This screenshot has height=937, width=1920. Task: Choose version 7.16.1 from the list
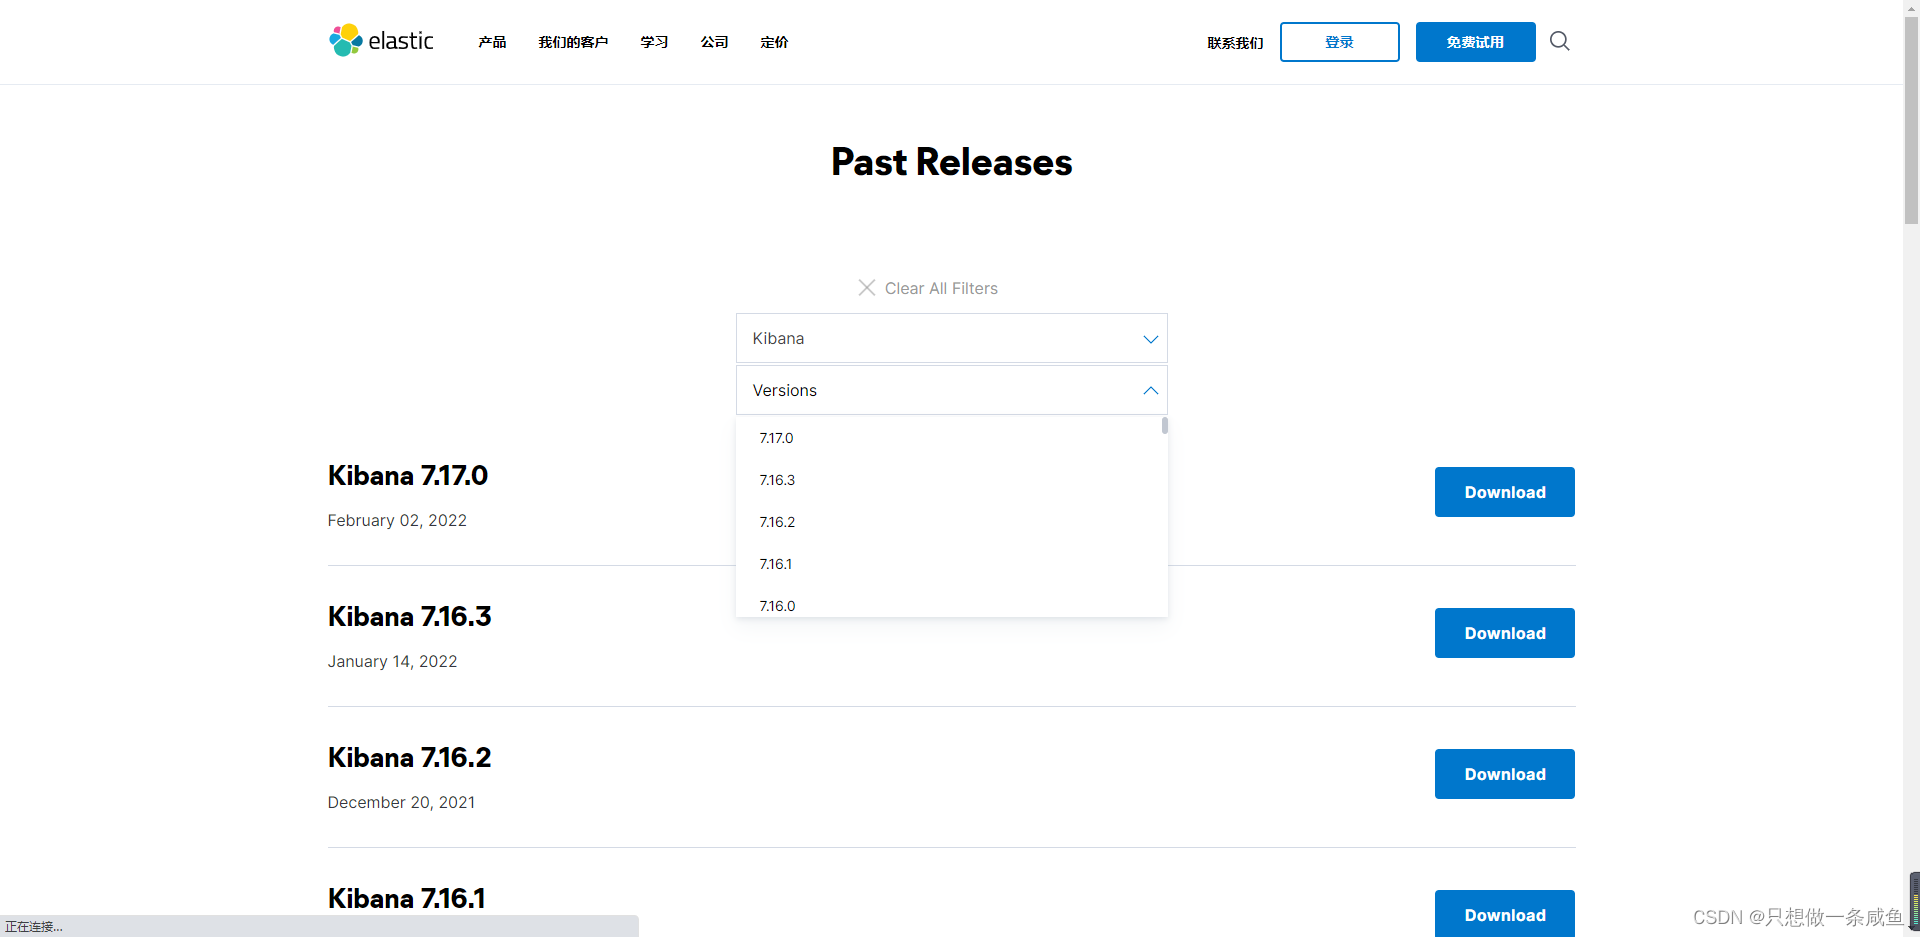pyautogui.click(x=775, y=564)
